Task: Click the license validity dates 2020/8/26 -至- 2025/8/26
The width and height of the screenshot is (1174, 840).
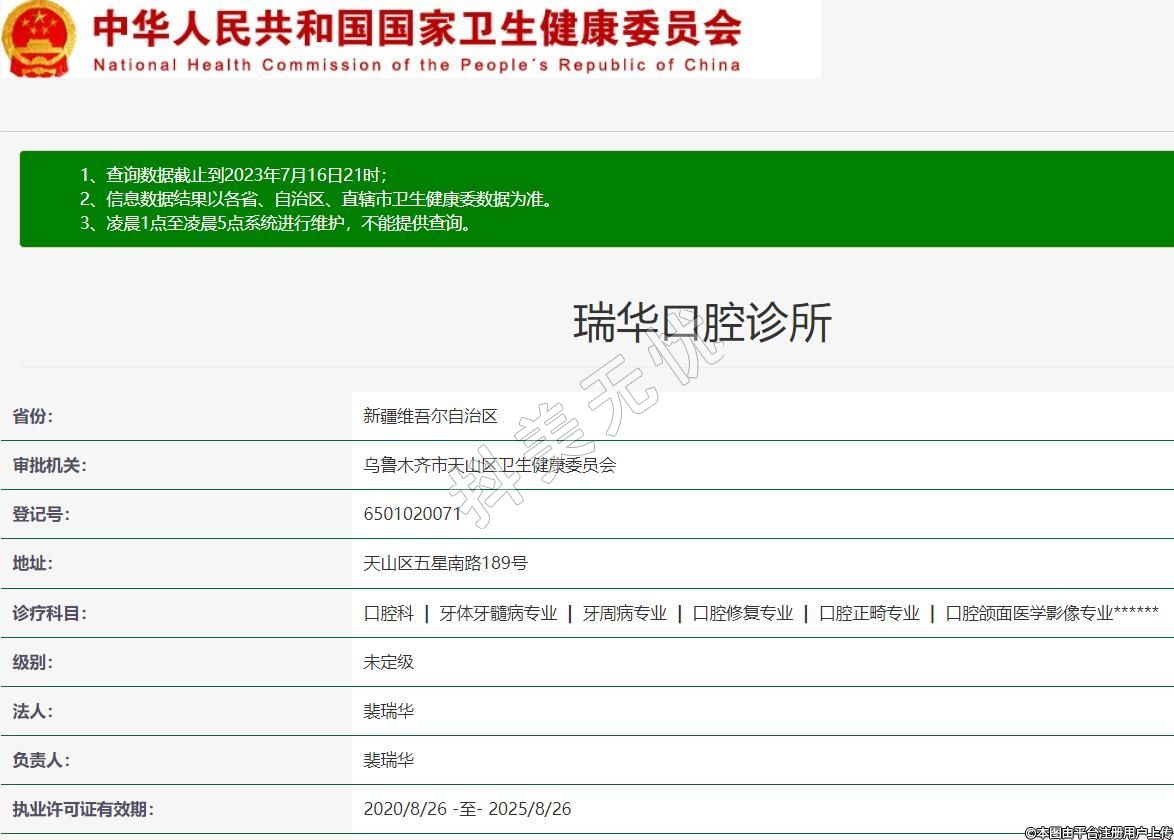Action: pyautogui.click(x=467, y=809)
